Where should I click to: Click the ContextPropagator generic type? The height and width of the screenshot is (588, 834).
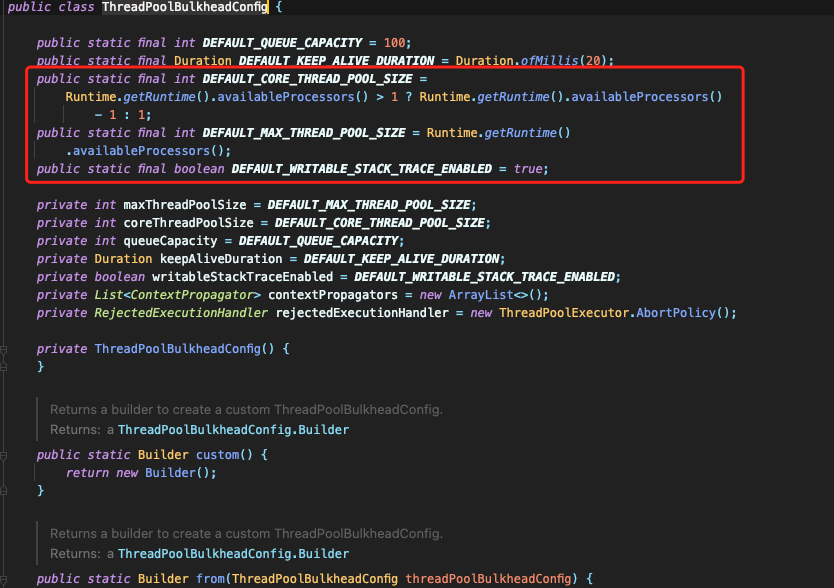(192, 295)
